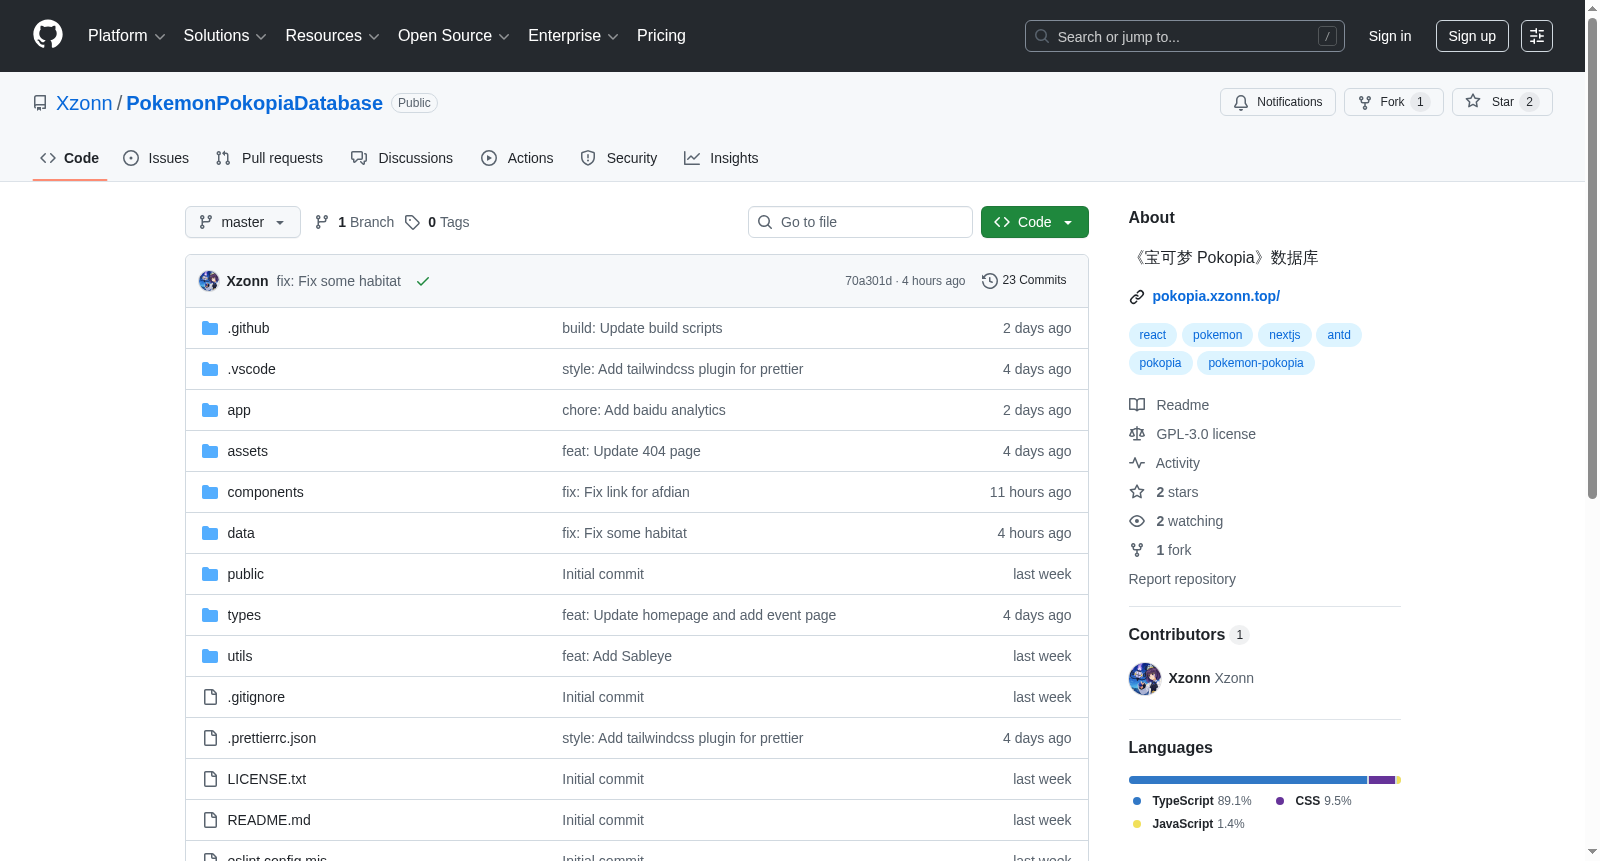This screenshot has height=861, width=1600.
Task: View the Insights tab
Action: (x=721, y=158)
